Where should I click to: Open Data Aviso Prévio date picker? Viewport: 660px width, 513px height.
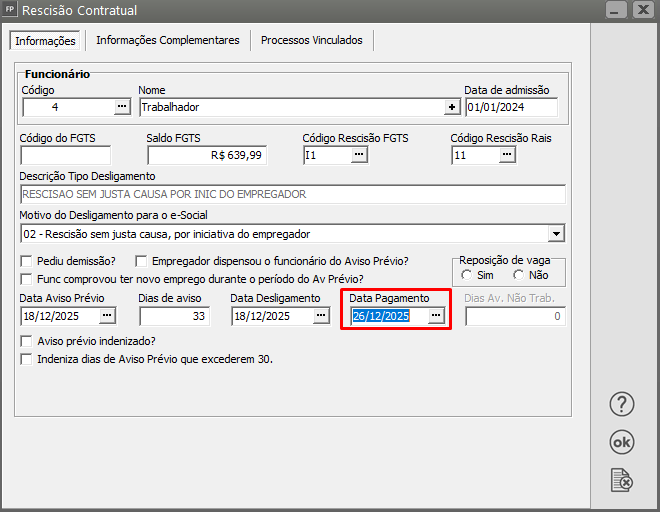107,316
